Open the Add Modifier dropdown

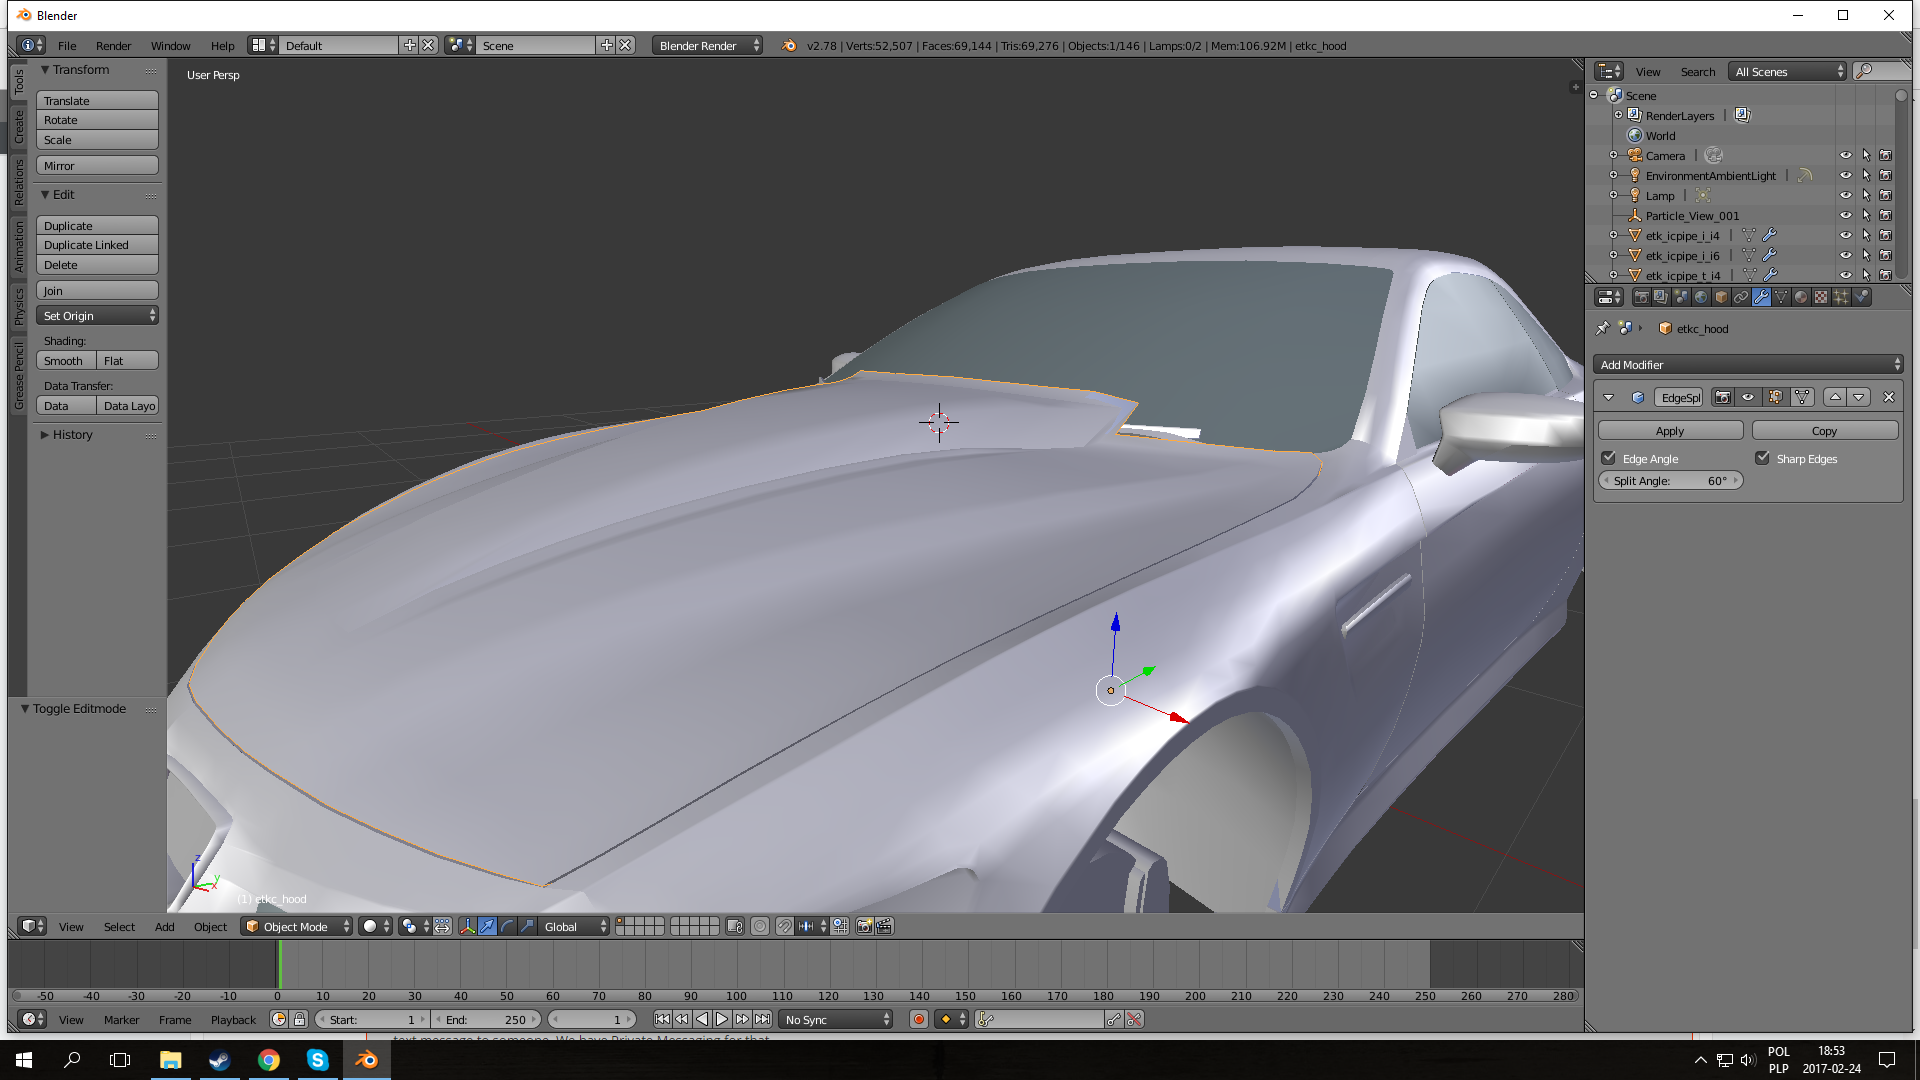point(1748,364)
